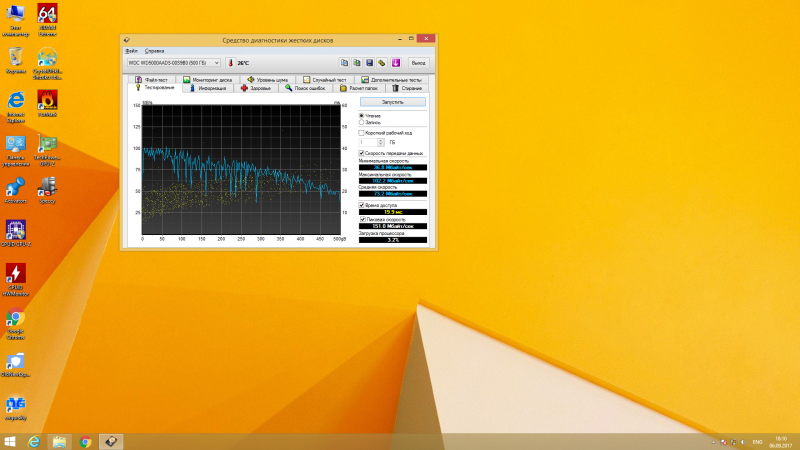The width and height of the screenshot is (800, 450).
Task: Click the Recycle Bin desktop icon
Action: [x=16, y=58]
